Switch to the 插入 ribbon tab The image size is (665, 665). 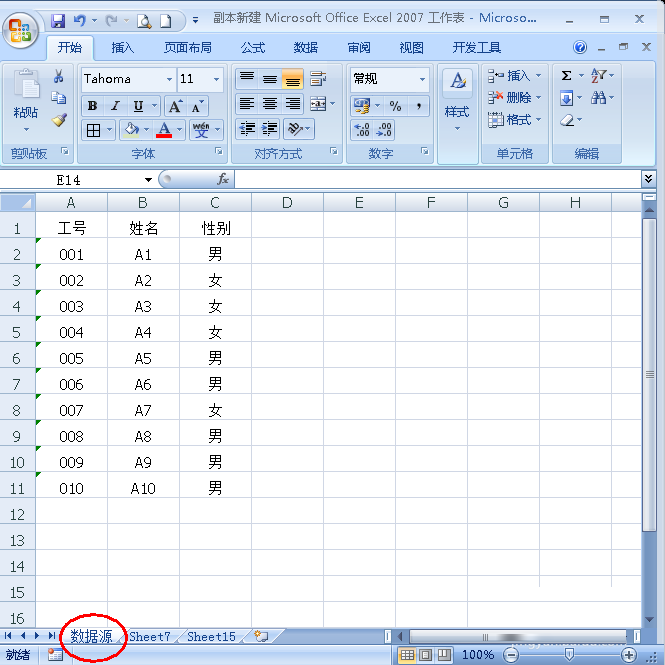click(123, 48)
